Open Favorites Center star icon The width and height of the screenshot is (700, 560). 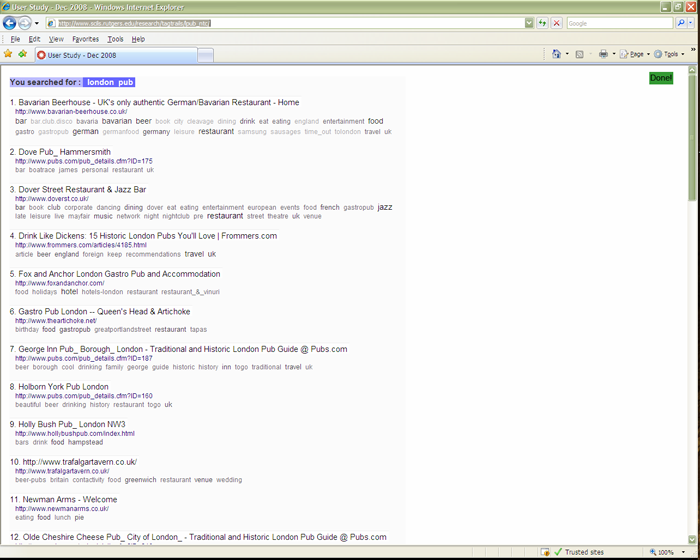[8, 54]
